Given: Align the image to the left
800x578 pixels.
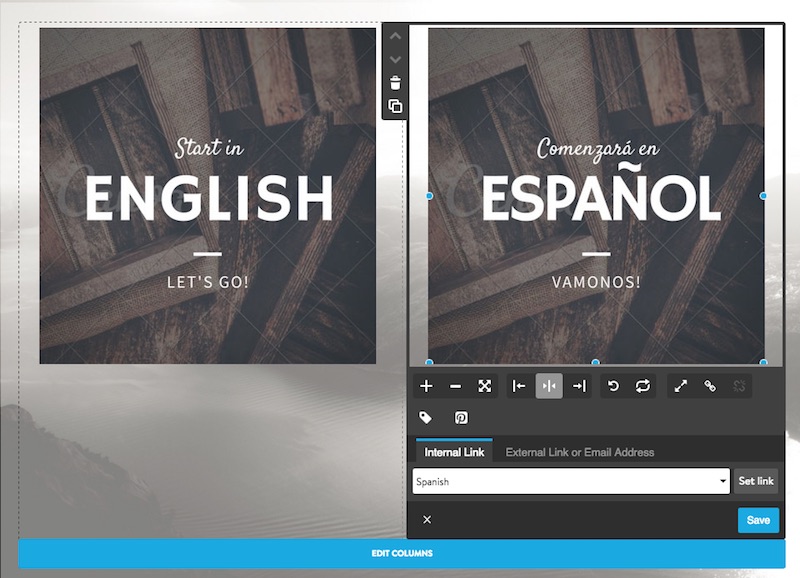Looking at the screenshot, I should pyautogui.click(x=519, y=386).
